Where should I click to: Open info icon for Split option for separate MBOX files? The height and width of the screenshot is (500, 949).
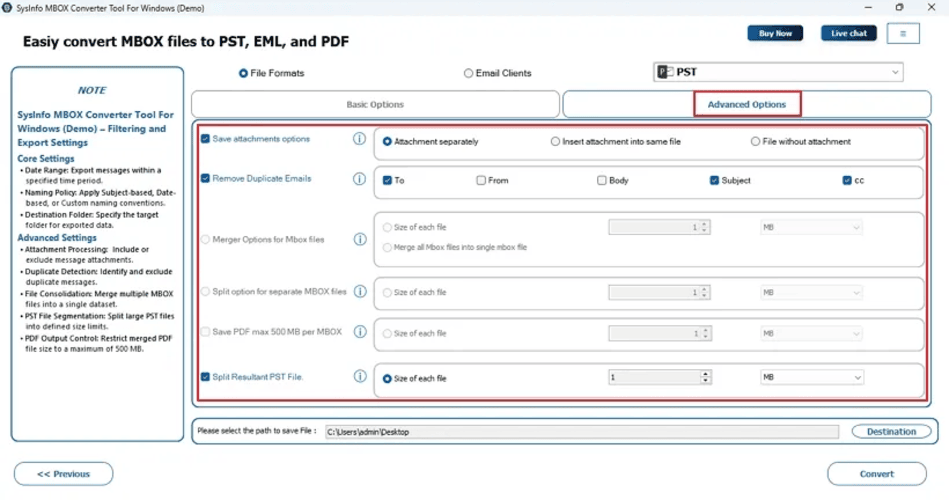pyautogui.click(x=360, y=291)
